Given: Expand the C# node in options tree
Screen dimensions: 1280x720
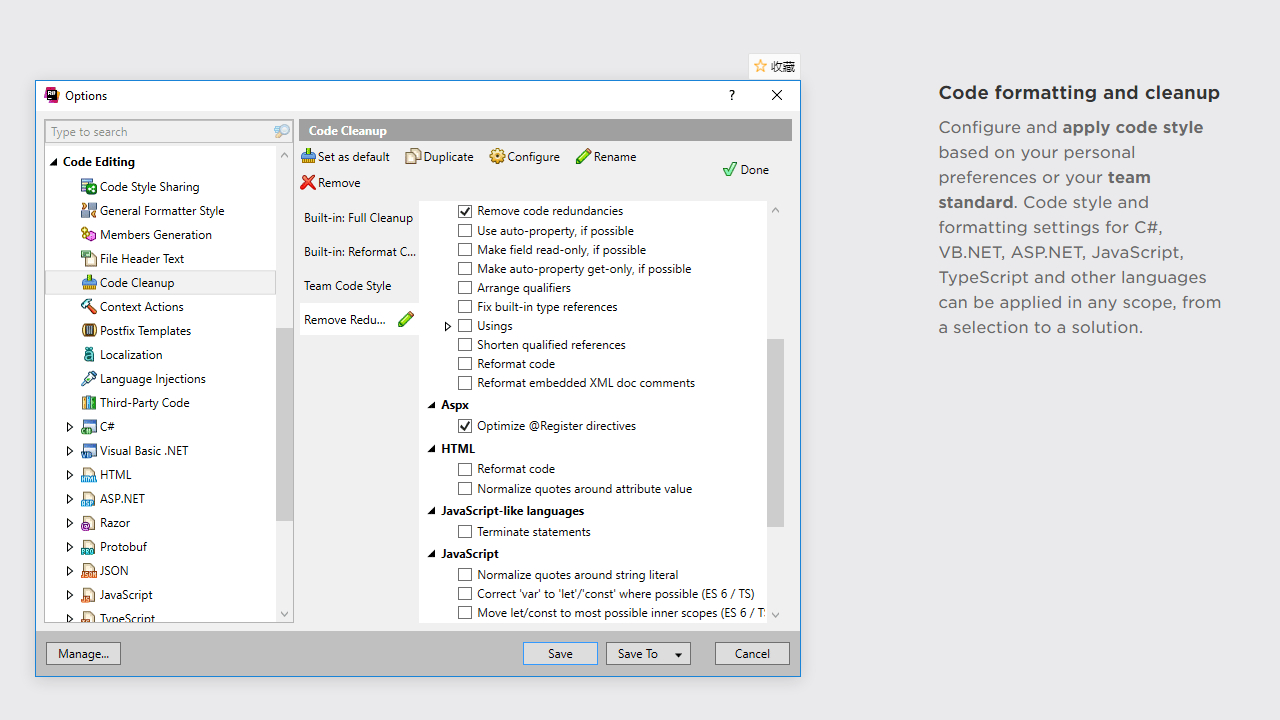Looking at the screenshot, I should pos(70,427).
